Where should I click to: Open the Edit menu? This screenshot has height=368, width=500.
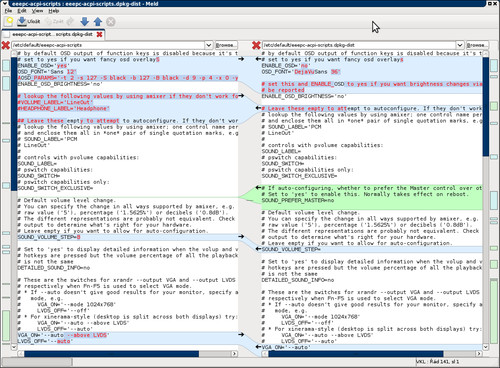22,11
